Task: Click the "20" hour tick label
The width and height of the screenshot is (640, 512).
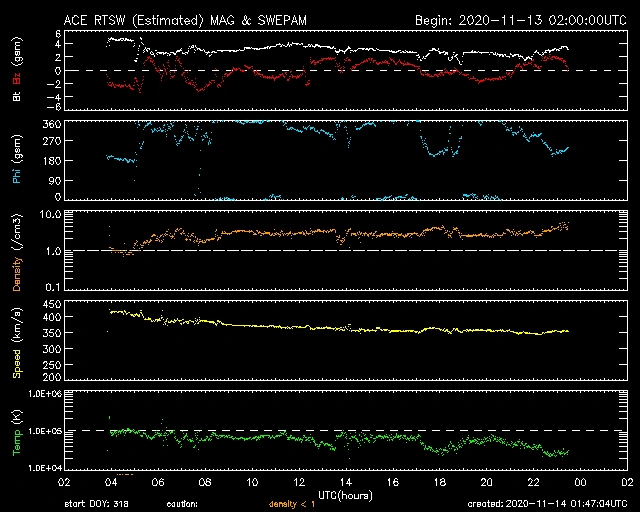Action: point(487,482)
